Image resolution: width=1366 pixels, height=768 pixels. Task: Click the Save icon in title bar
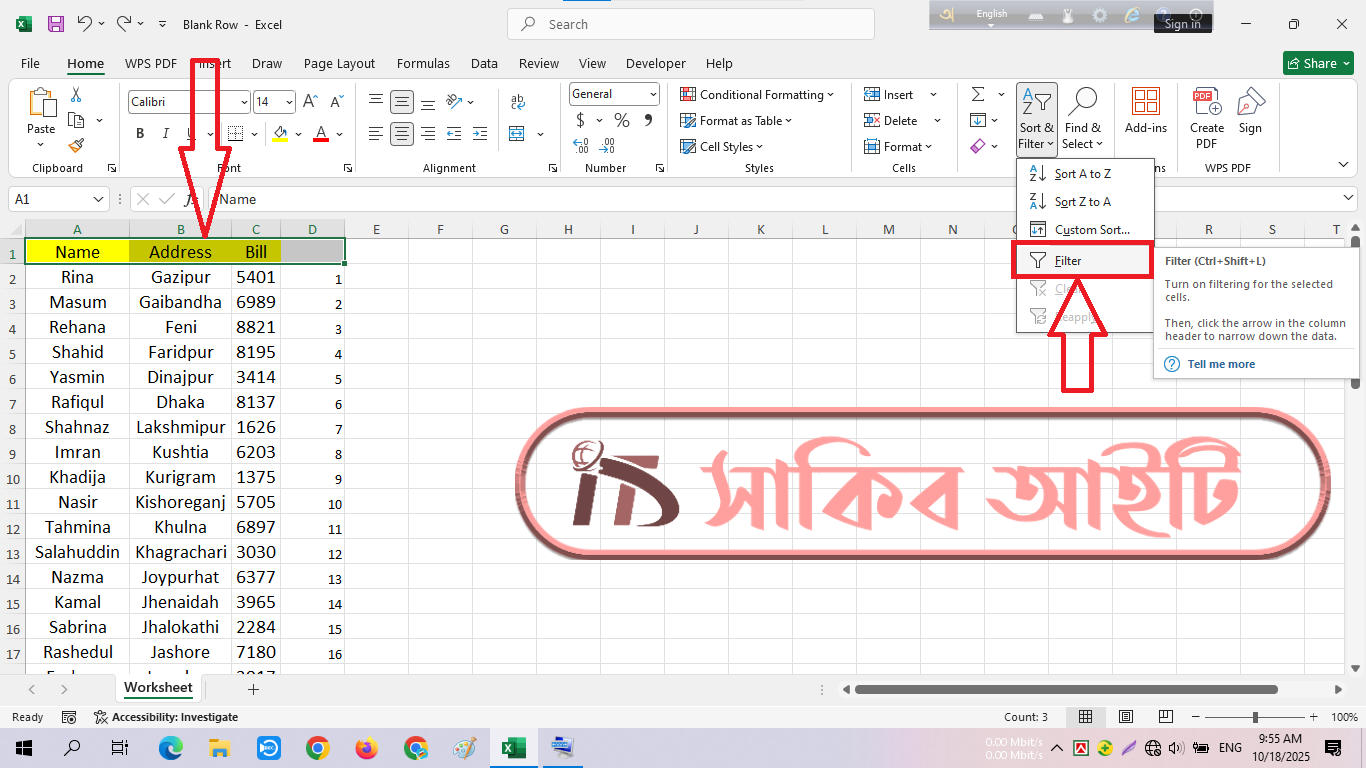tap(56, 24)
